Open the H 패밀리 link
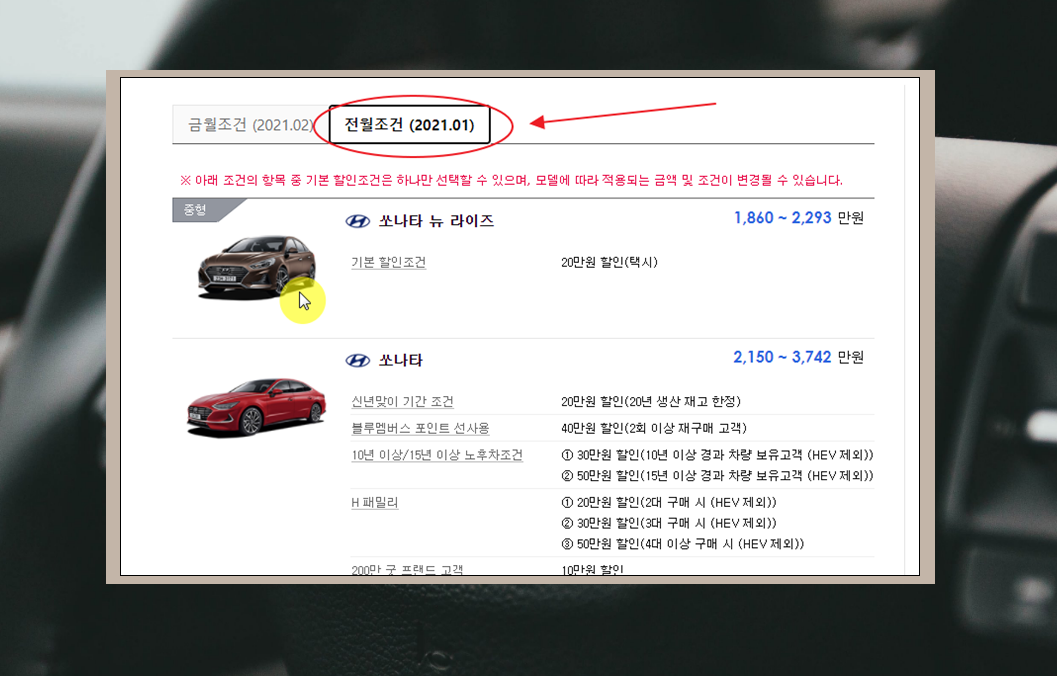The image size is (1057, 676). (374, 502)
